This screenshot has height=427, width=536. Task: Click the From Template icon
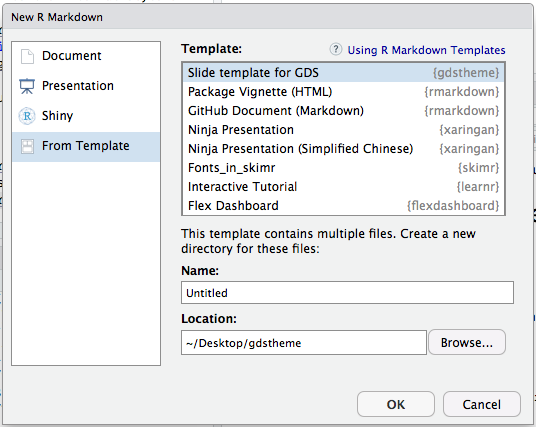point(27,146)
